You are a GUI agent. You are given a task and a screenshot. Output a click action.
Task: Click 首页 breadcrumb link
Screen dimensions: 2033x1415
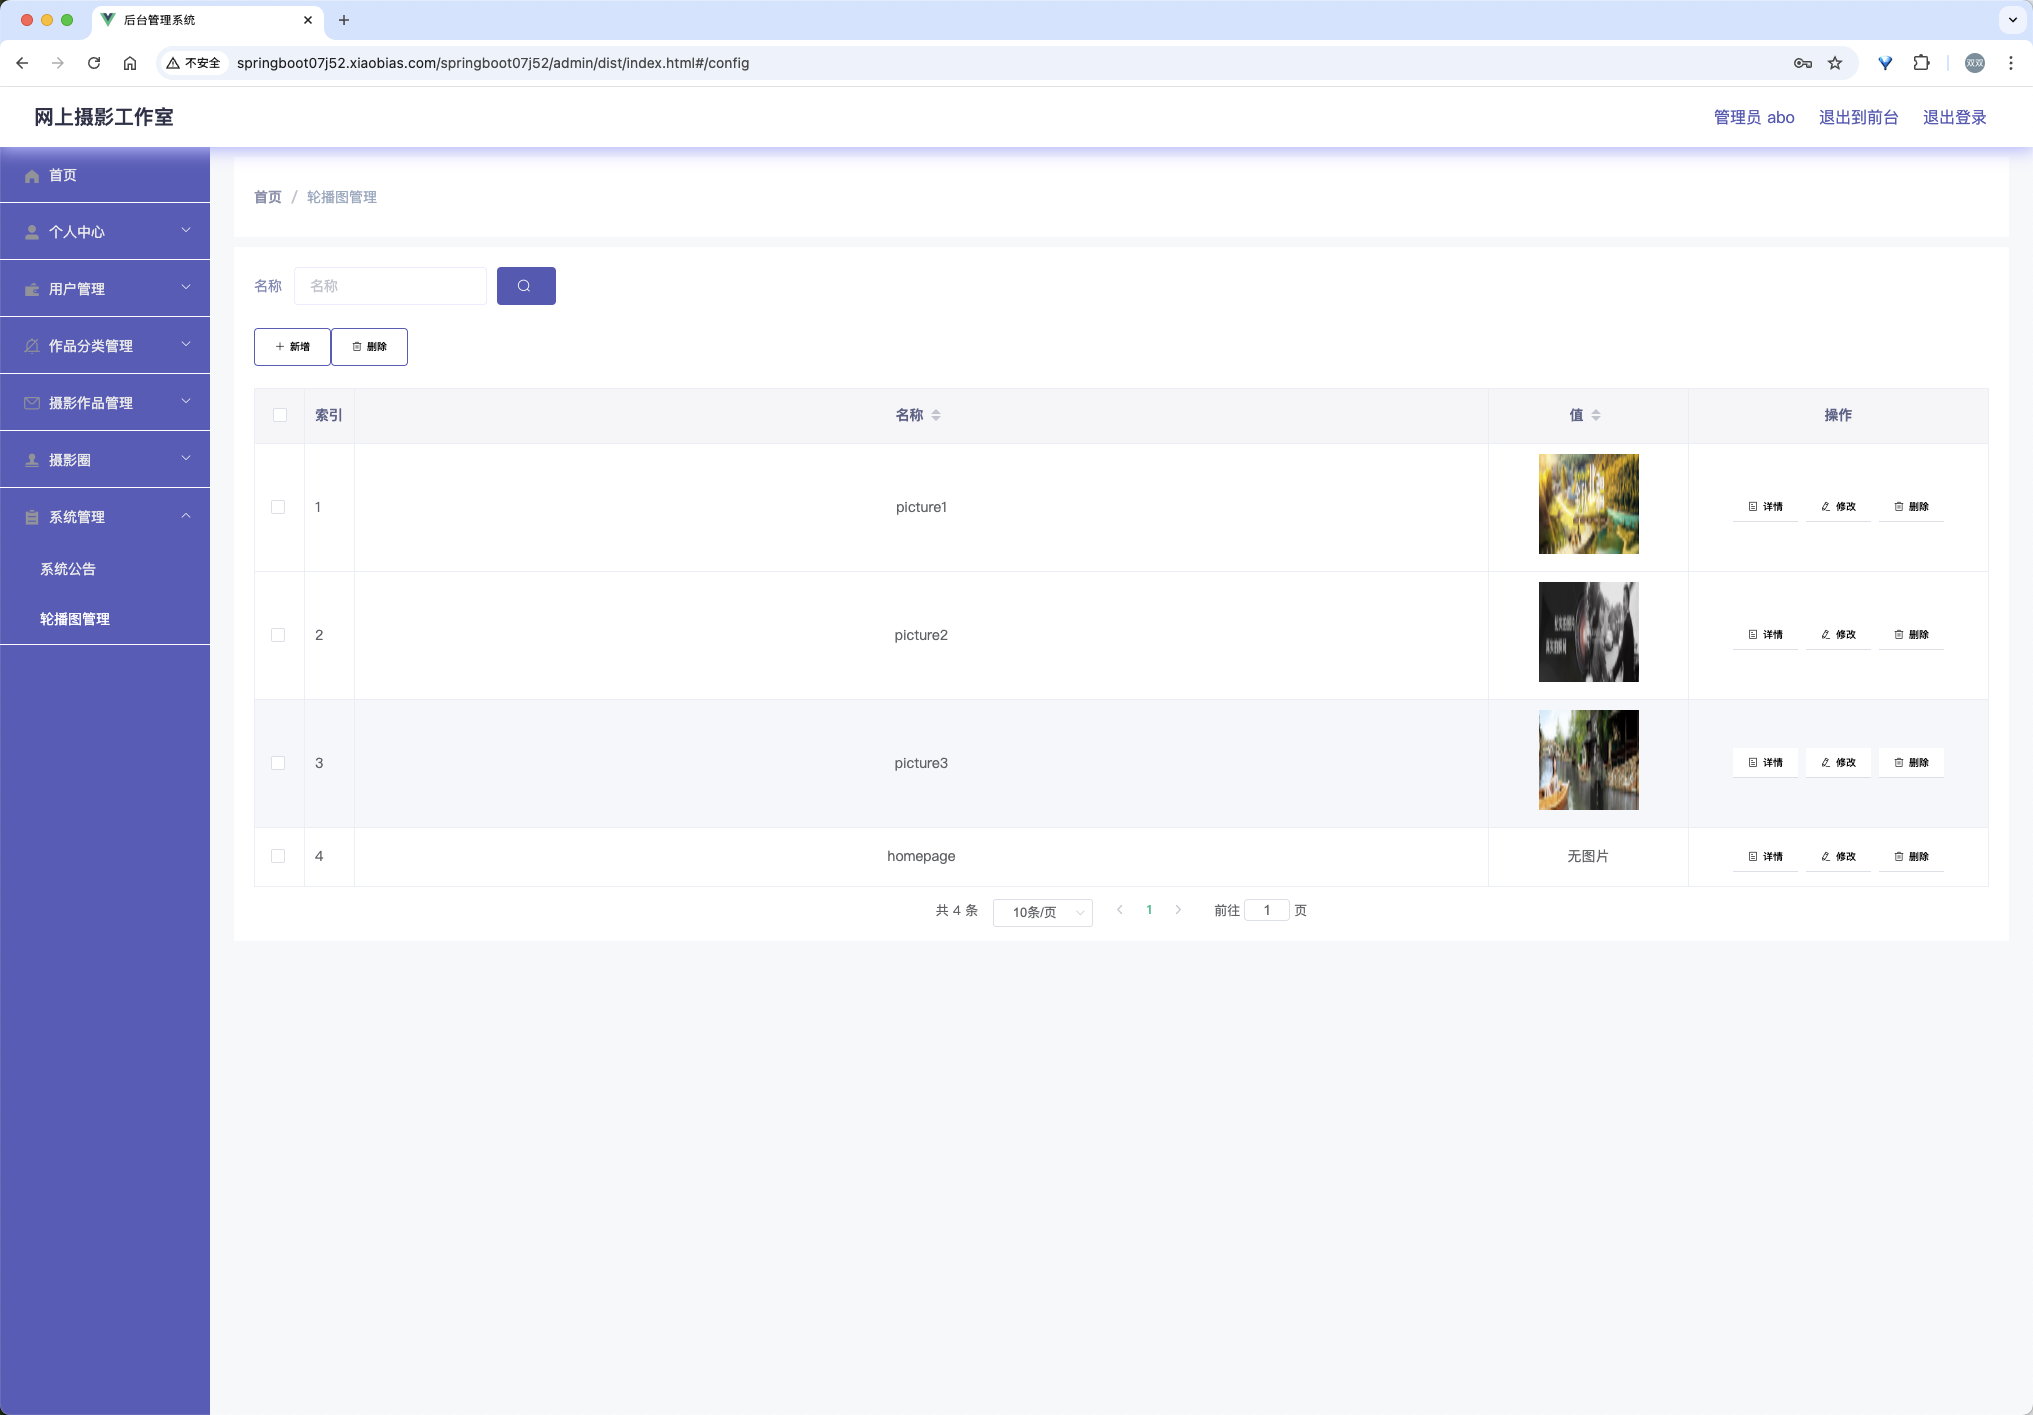pos(268,197)
